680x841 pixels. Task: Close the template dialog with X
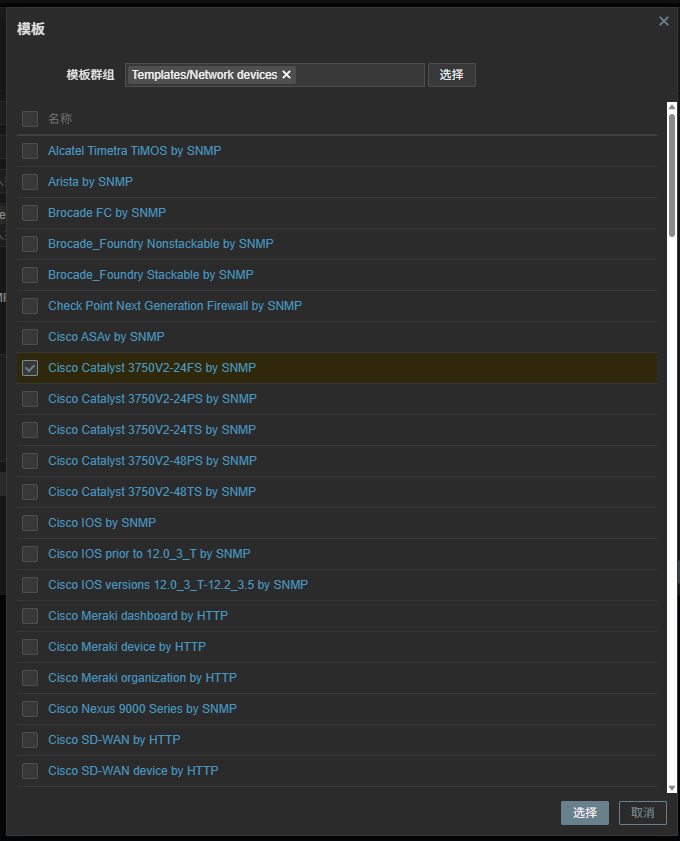663,21
